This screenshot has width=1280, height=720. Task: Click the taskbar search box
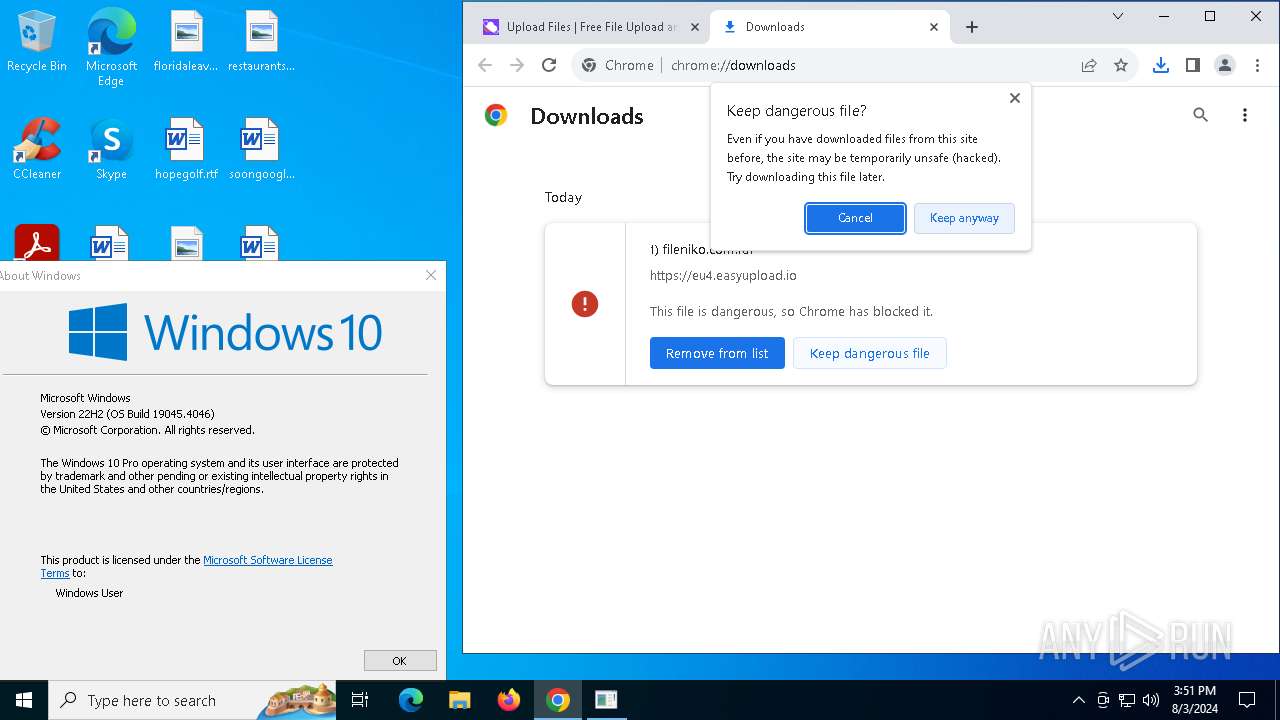tap(193, 700)
